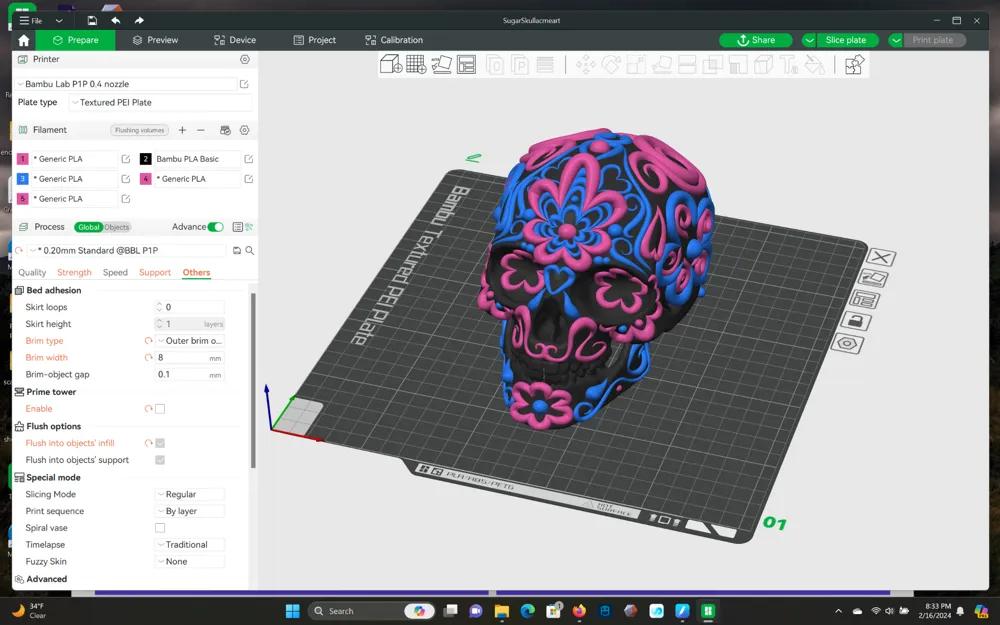Image resolution: width=1000 pixels, height=625 pixels.
Task: Click the Save disk icon in title bar
Action: coord(92,20)
